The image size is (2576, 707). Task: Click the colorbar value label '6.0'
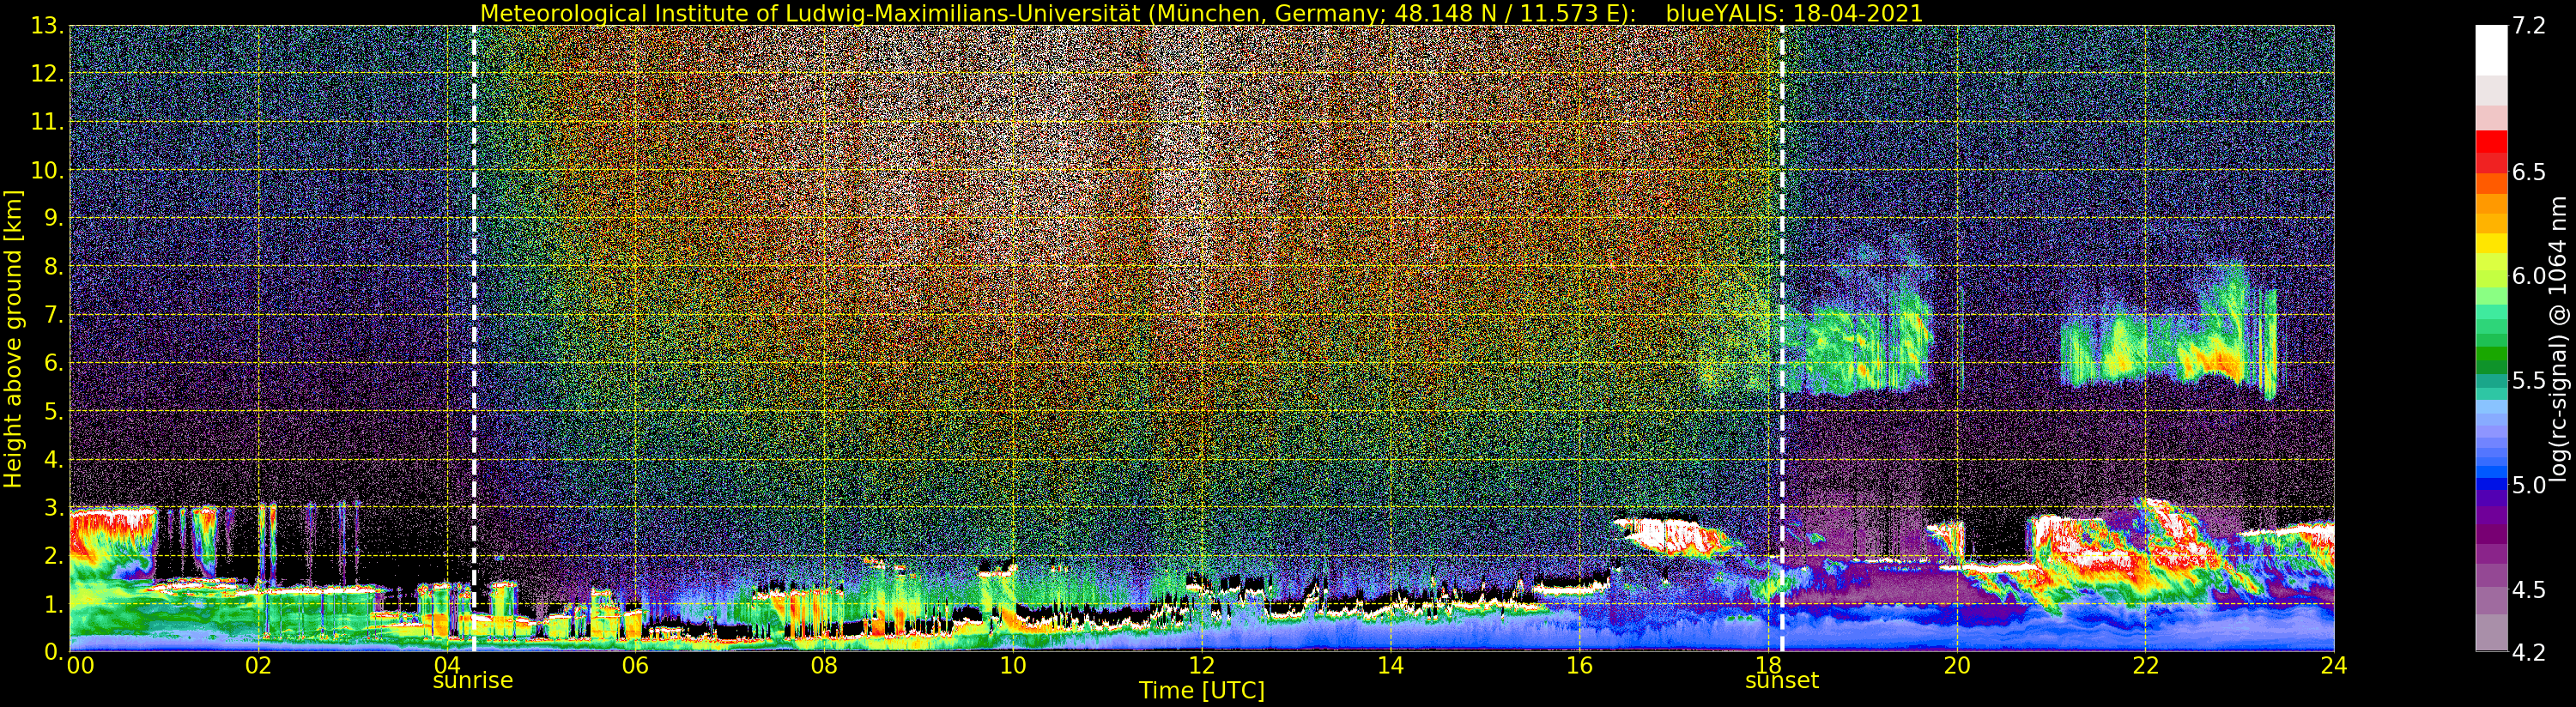coord(2529,275)
